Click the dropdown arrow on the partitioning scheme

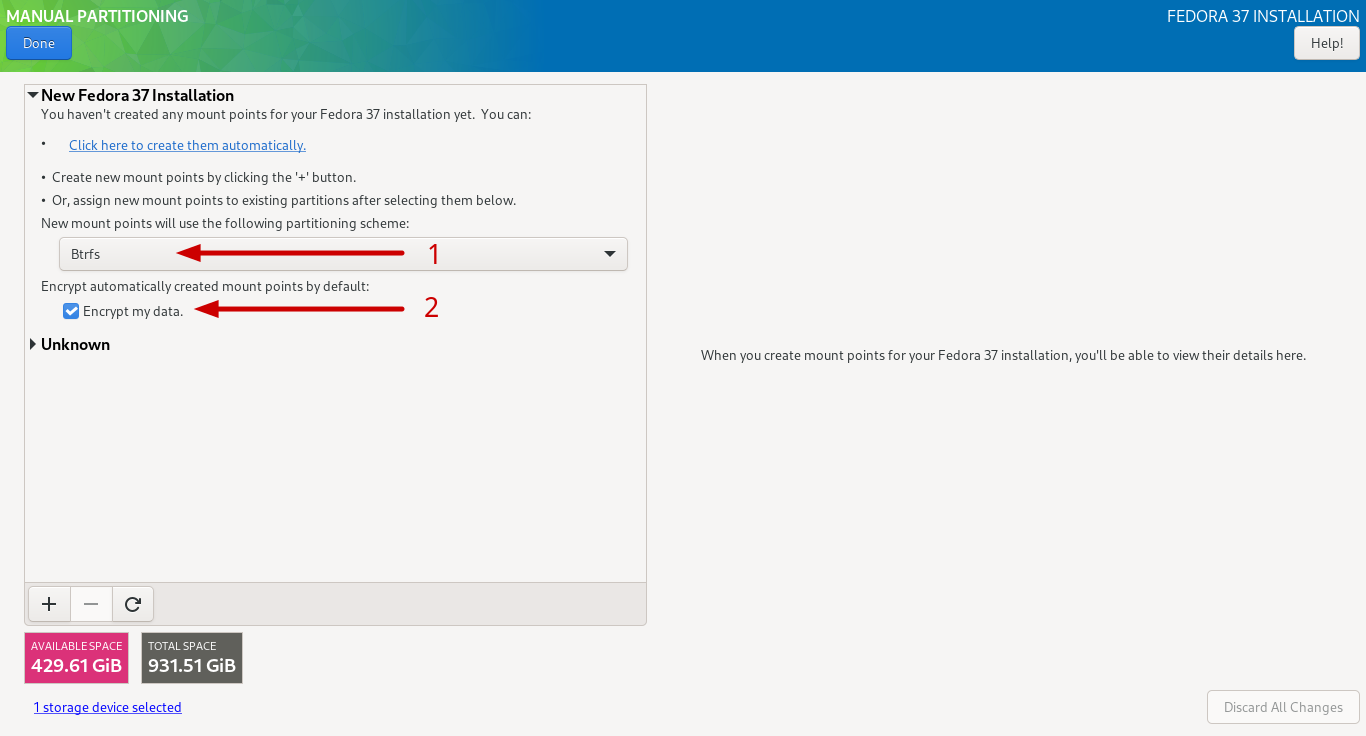point(610,254)
